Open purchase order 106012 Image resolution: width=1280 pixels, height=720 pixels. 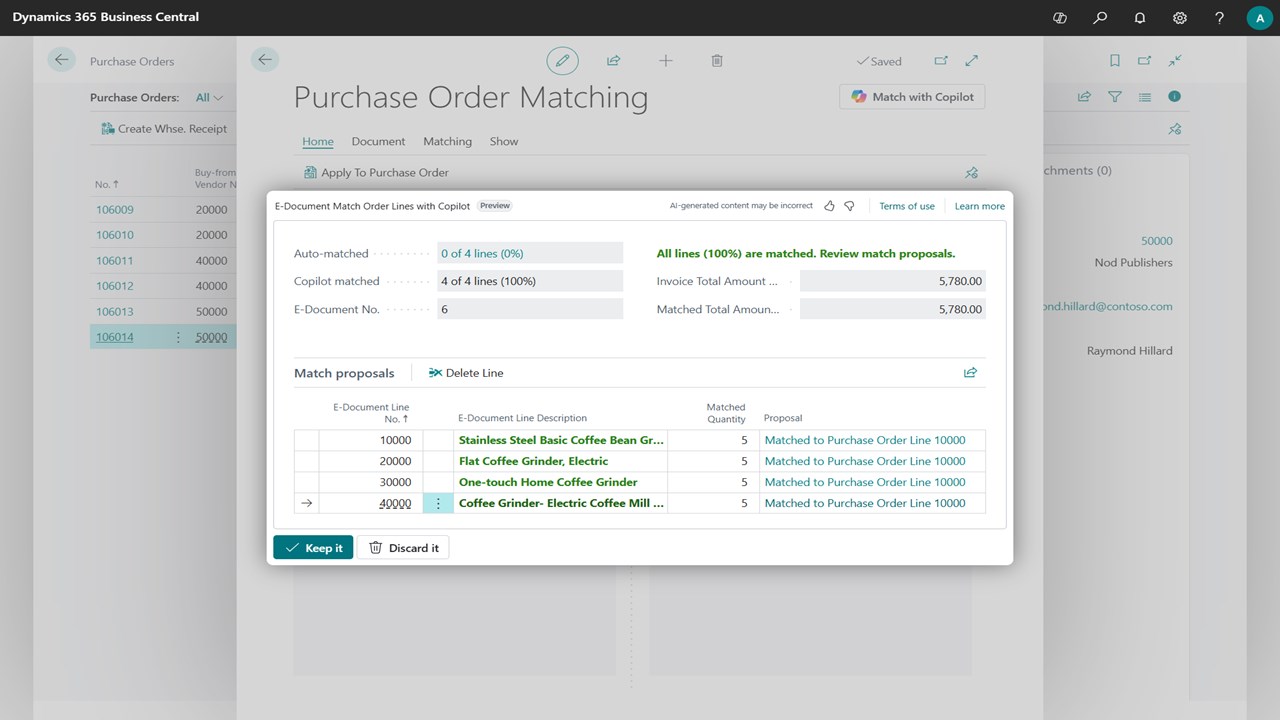(x=114, y=286)
